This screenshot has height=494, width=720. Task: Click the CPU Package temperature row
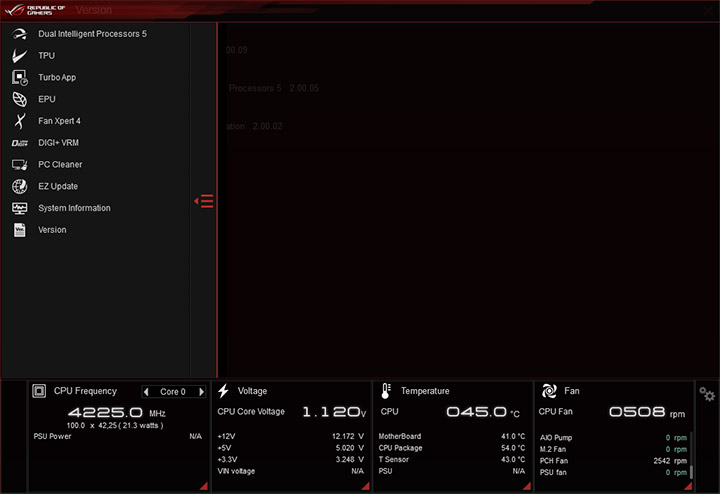pos(452,448)
